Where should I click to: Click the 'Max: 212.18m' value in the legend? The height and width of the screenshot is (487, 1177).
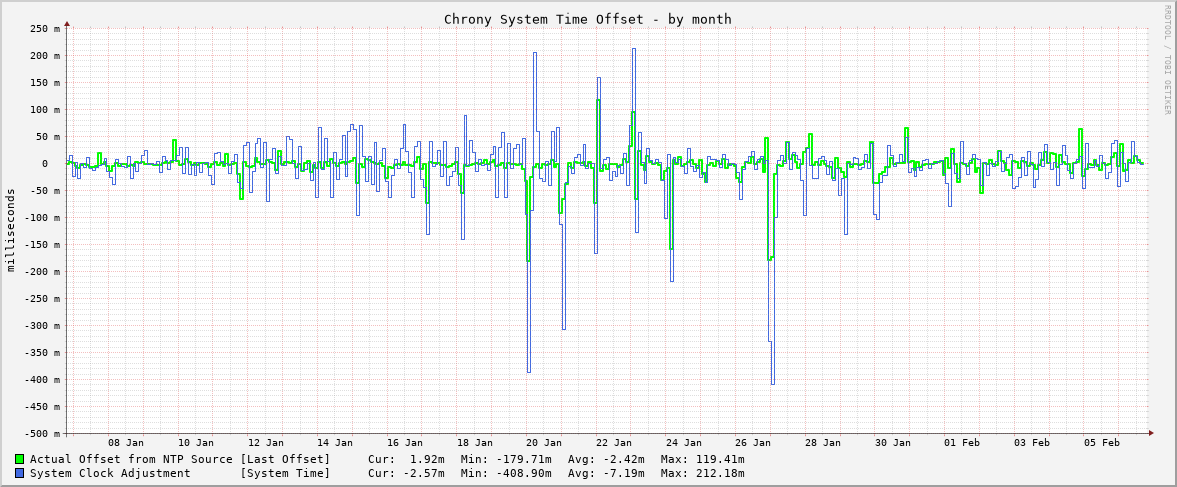(703, 473)
